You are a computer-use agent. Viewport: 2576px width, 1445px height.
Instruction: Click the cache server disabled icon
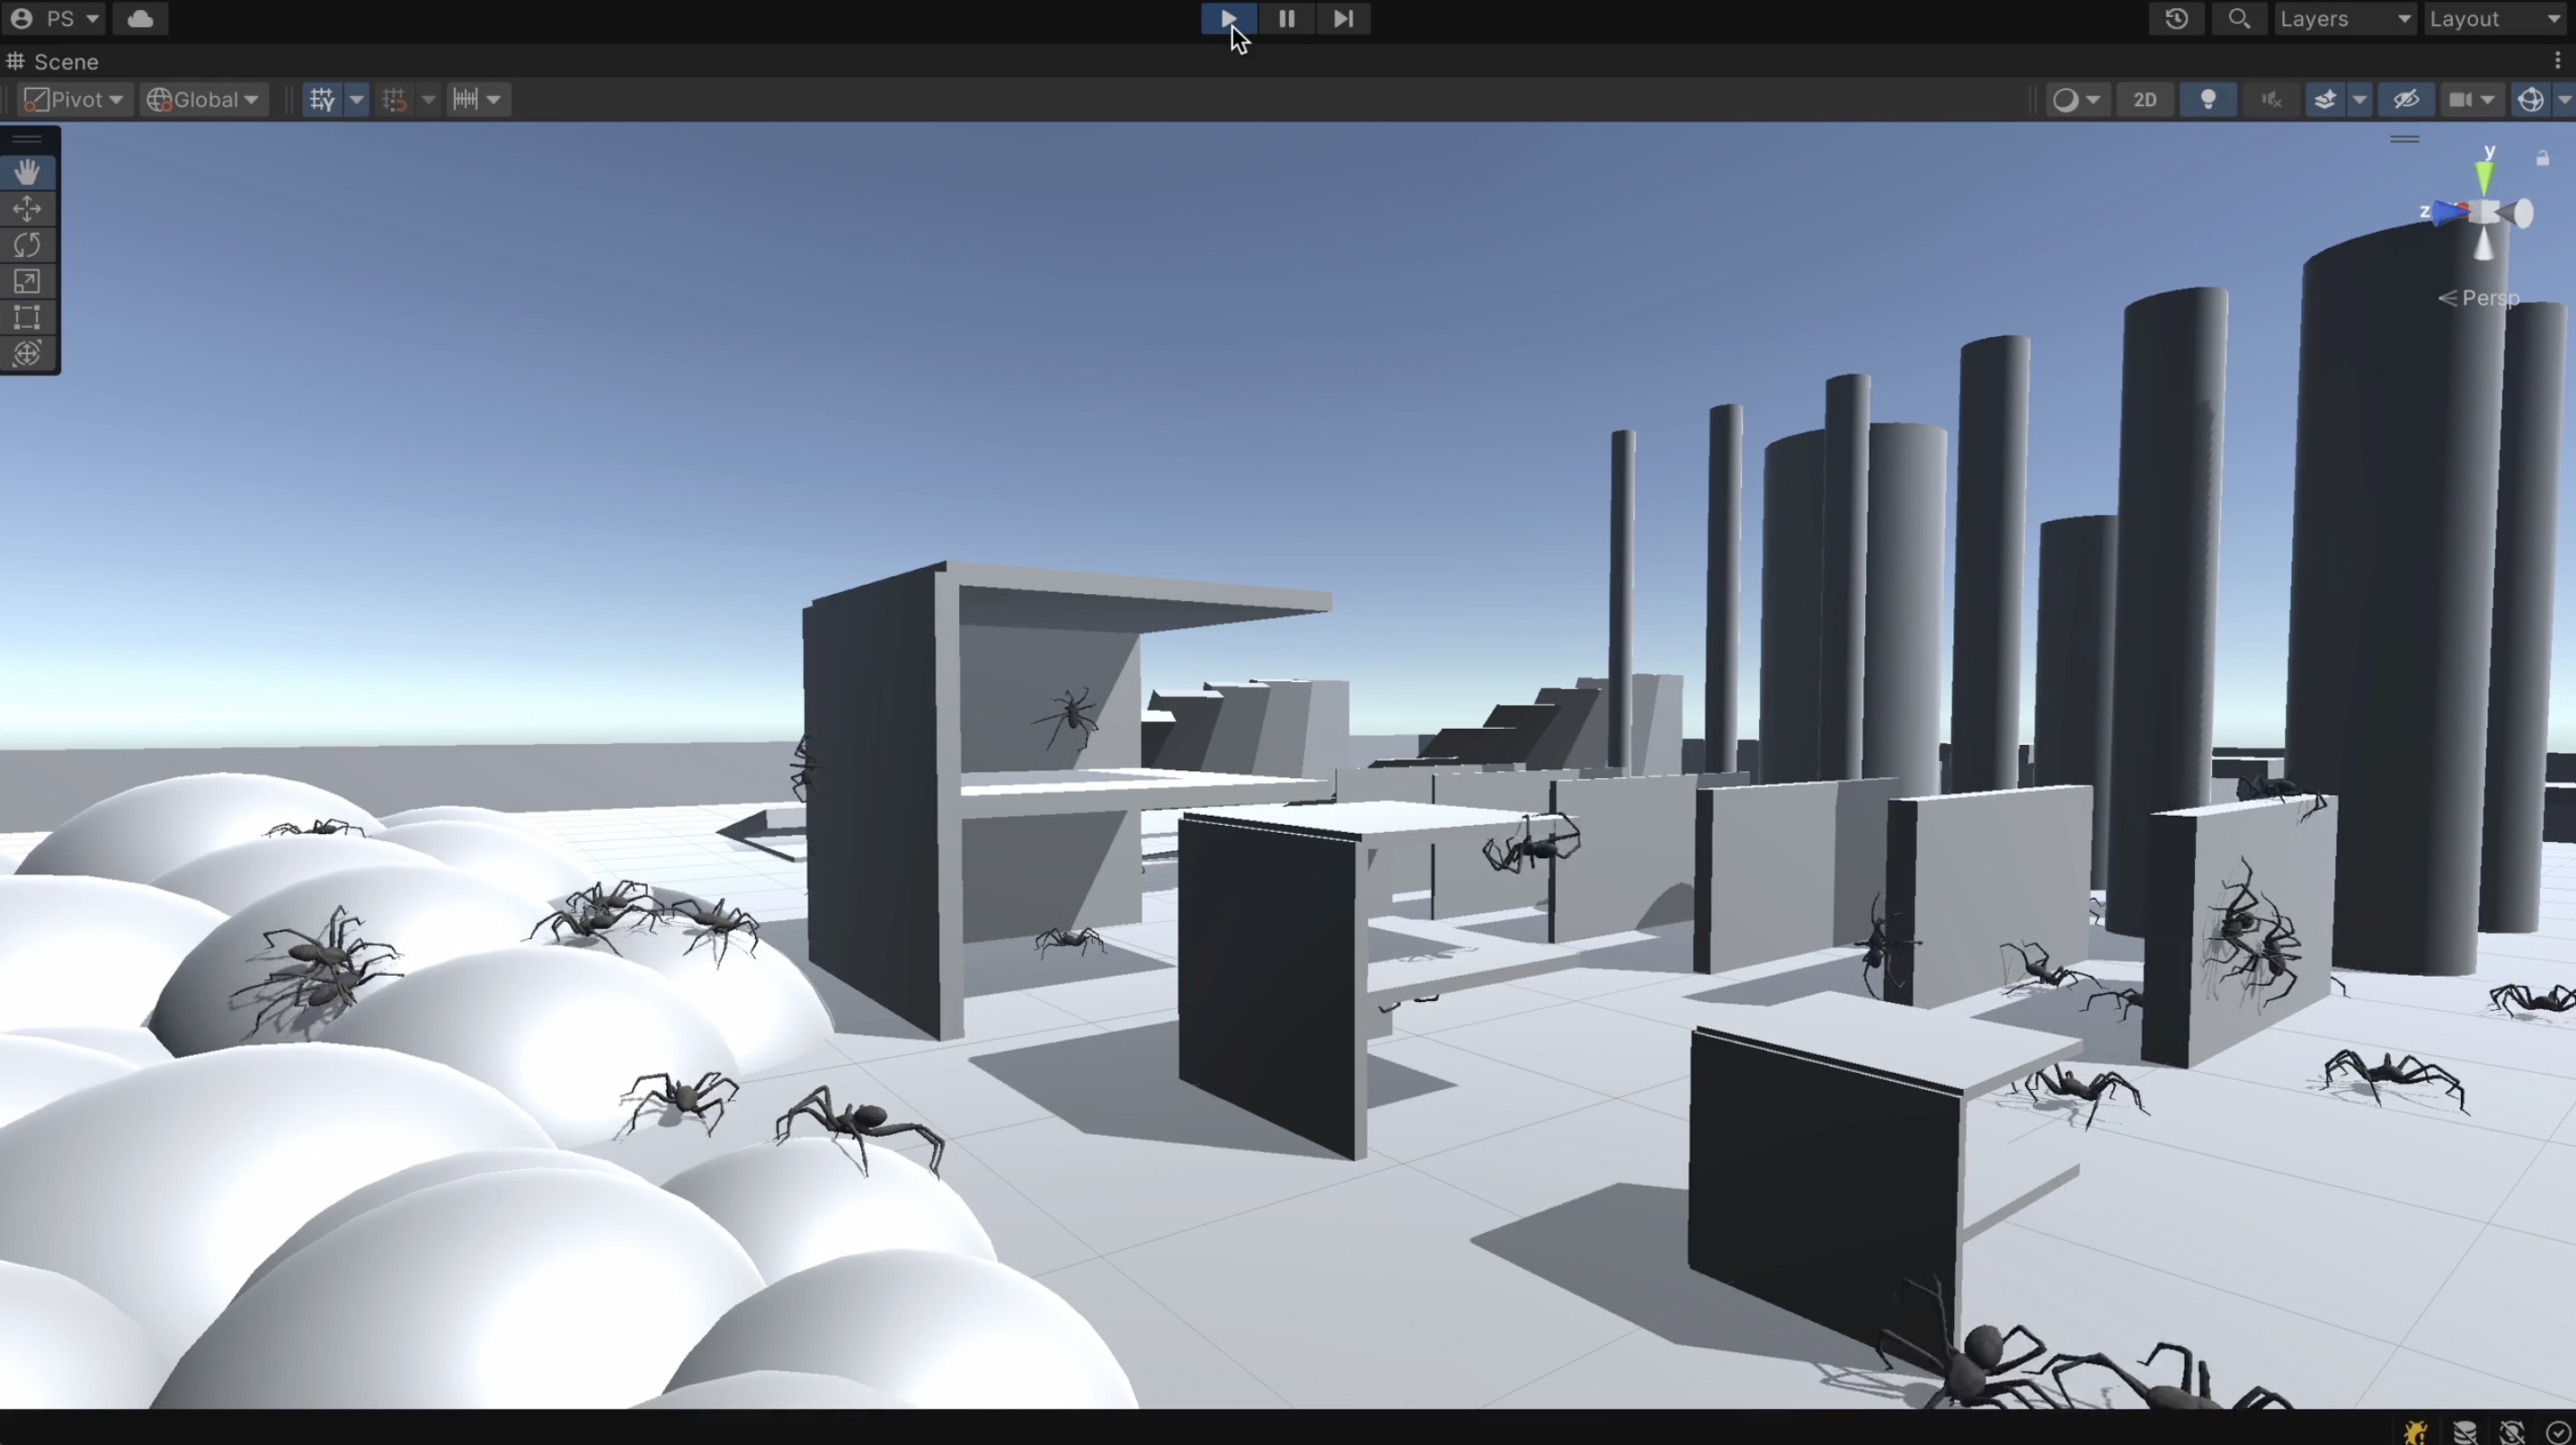pyautogui.click(x=2465, y=1432)
